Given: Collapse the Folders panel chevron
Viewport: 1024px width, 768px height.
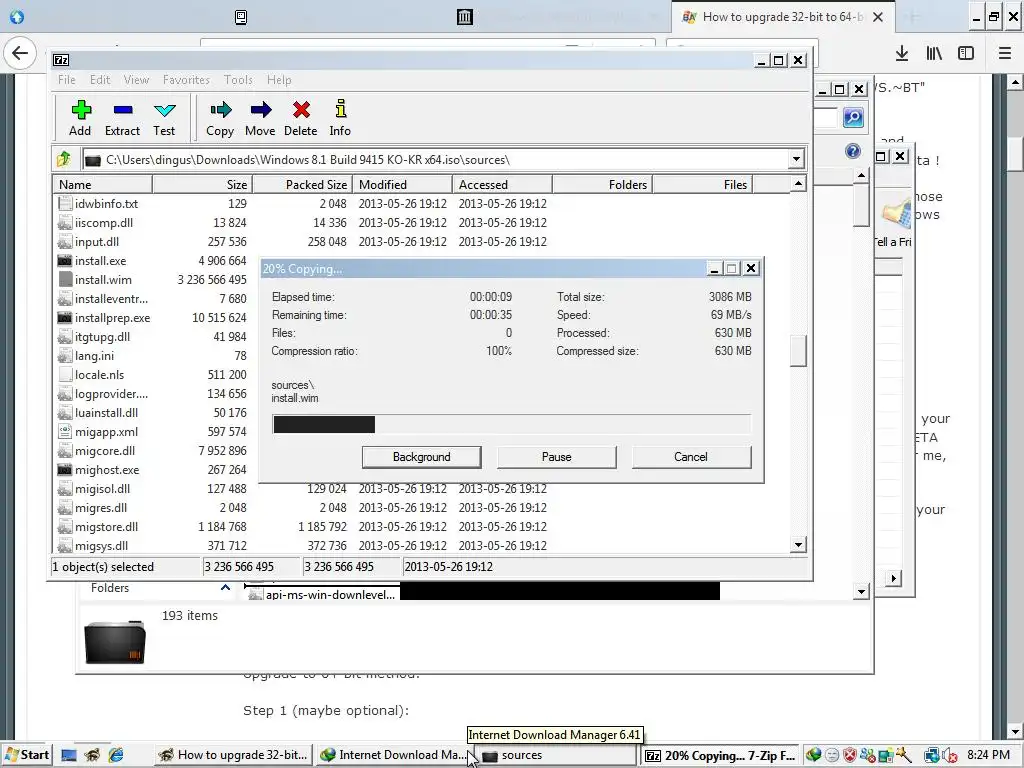Looking at the screenshot, I should [x=225, y=588].
